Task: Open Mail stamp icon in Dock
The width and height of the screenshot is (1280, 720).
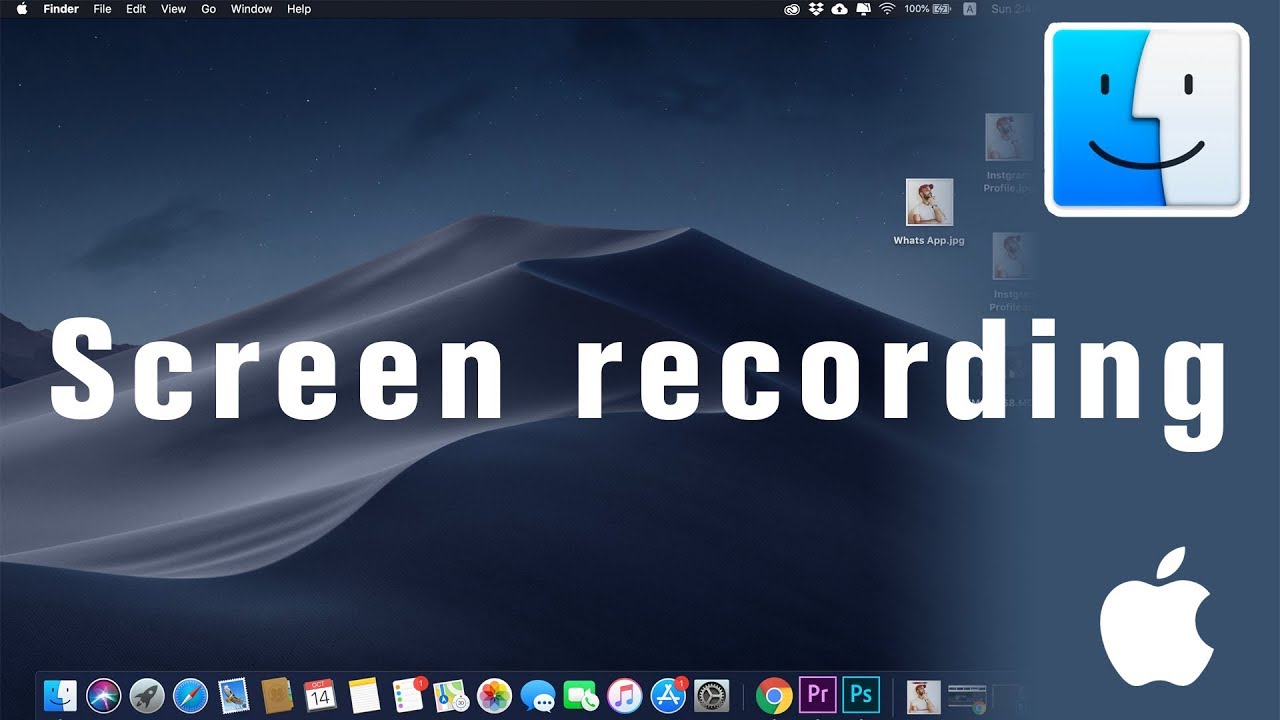Action: (233, 694)
